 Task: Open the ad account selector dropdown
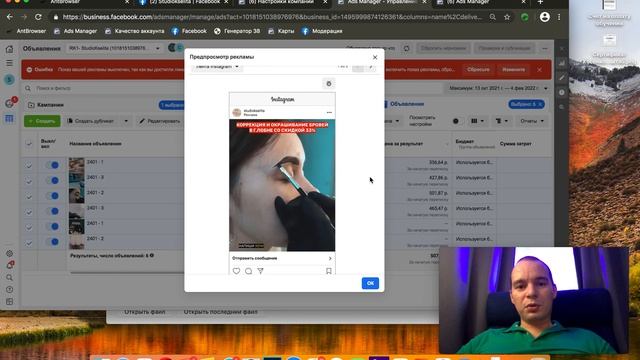114,48
